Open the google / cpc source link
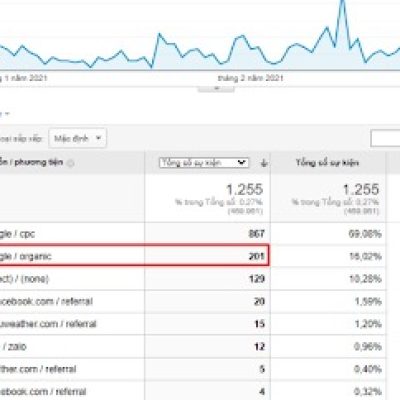The height and width of the screenshot is (400, 400). tap(17, 234)
